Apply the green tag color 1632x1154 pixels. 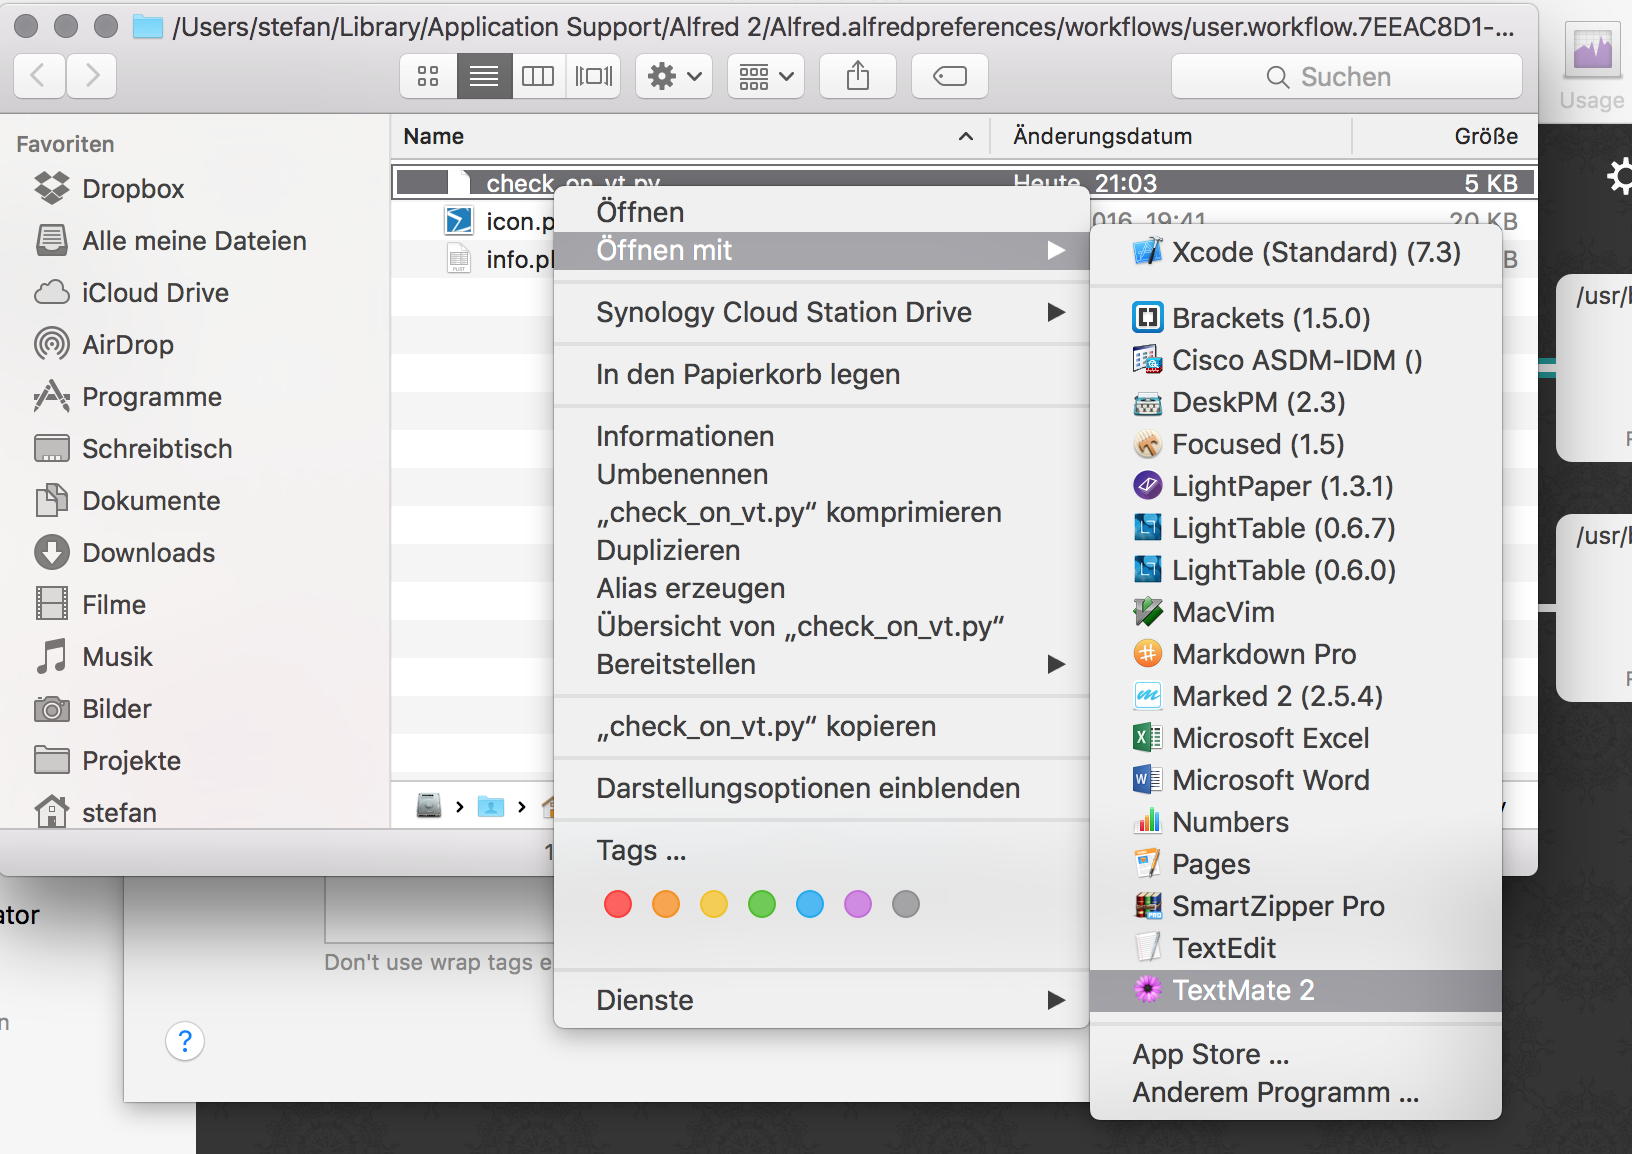point(762,904)
